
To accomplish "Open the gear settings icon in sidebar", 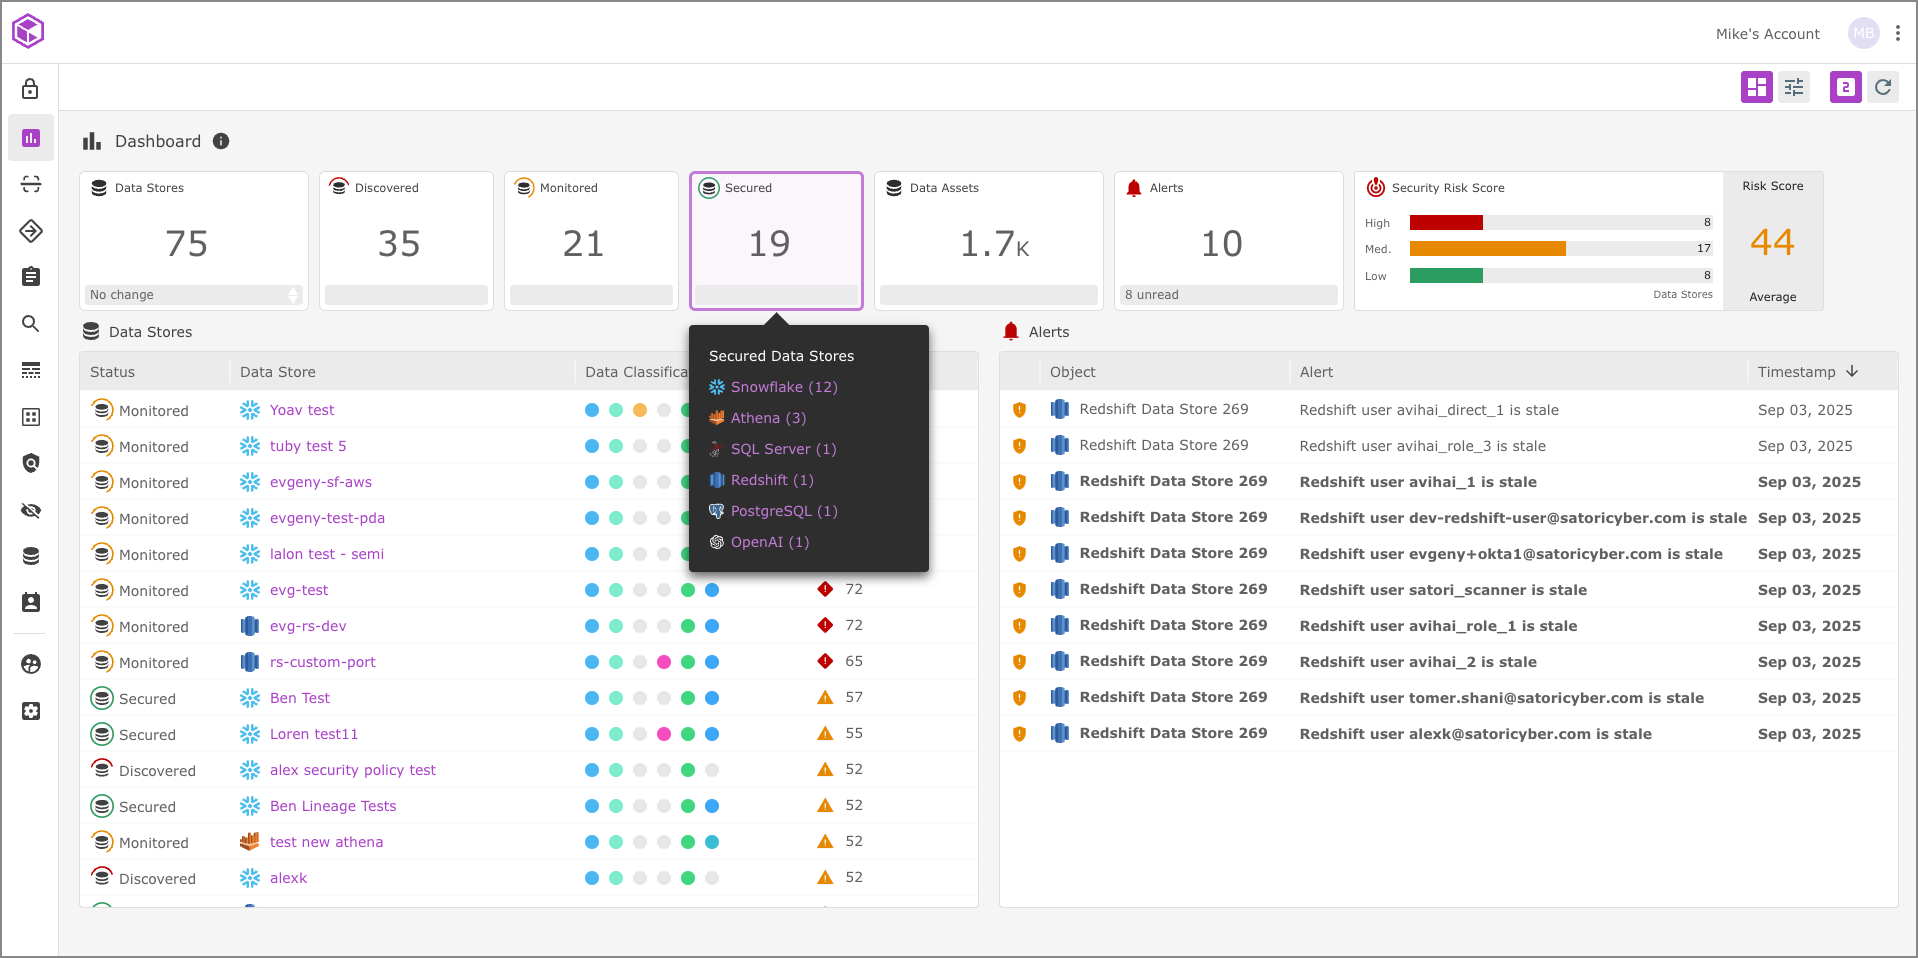I will tap(31, 711).
